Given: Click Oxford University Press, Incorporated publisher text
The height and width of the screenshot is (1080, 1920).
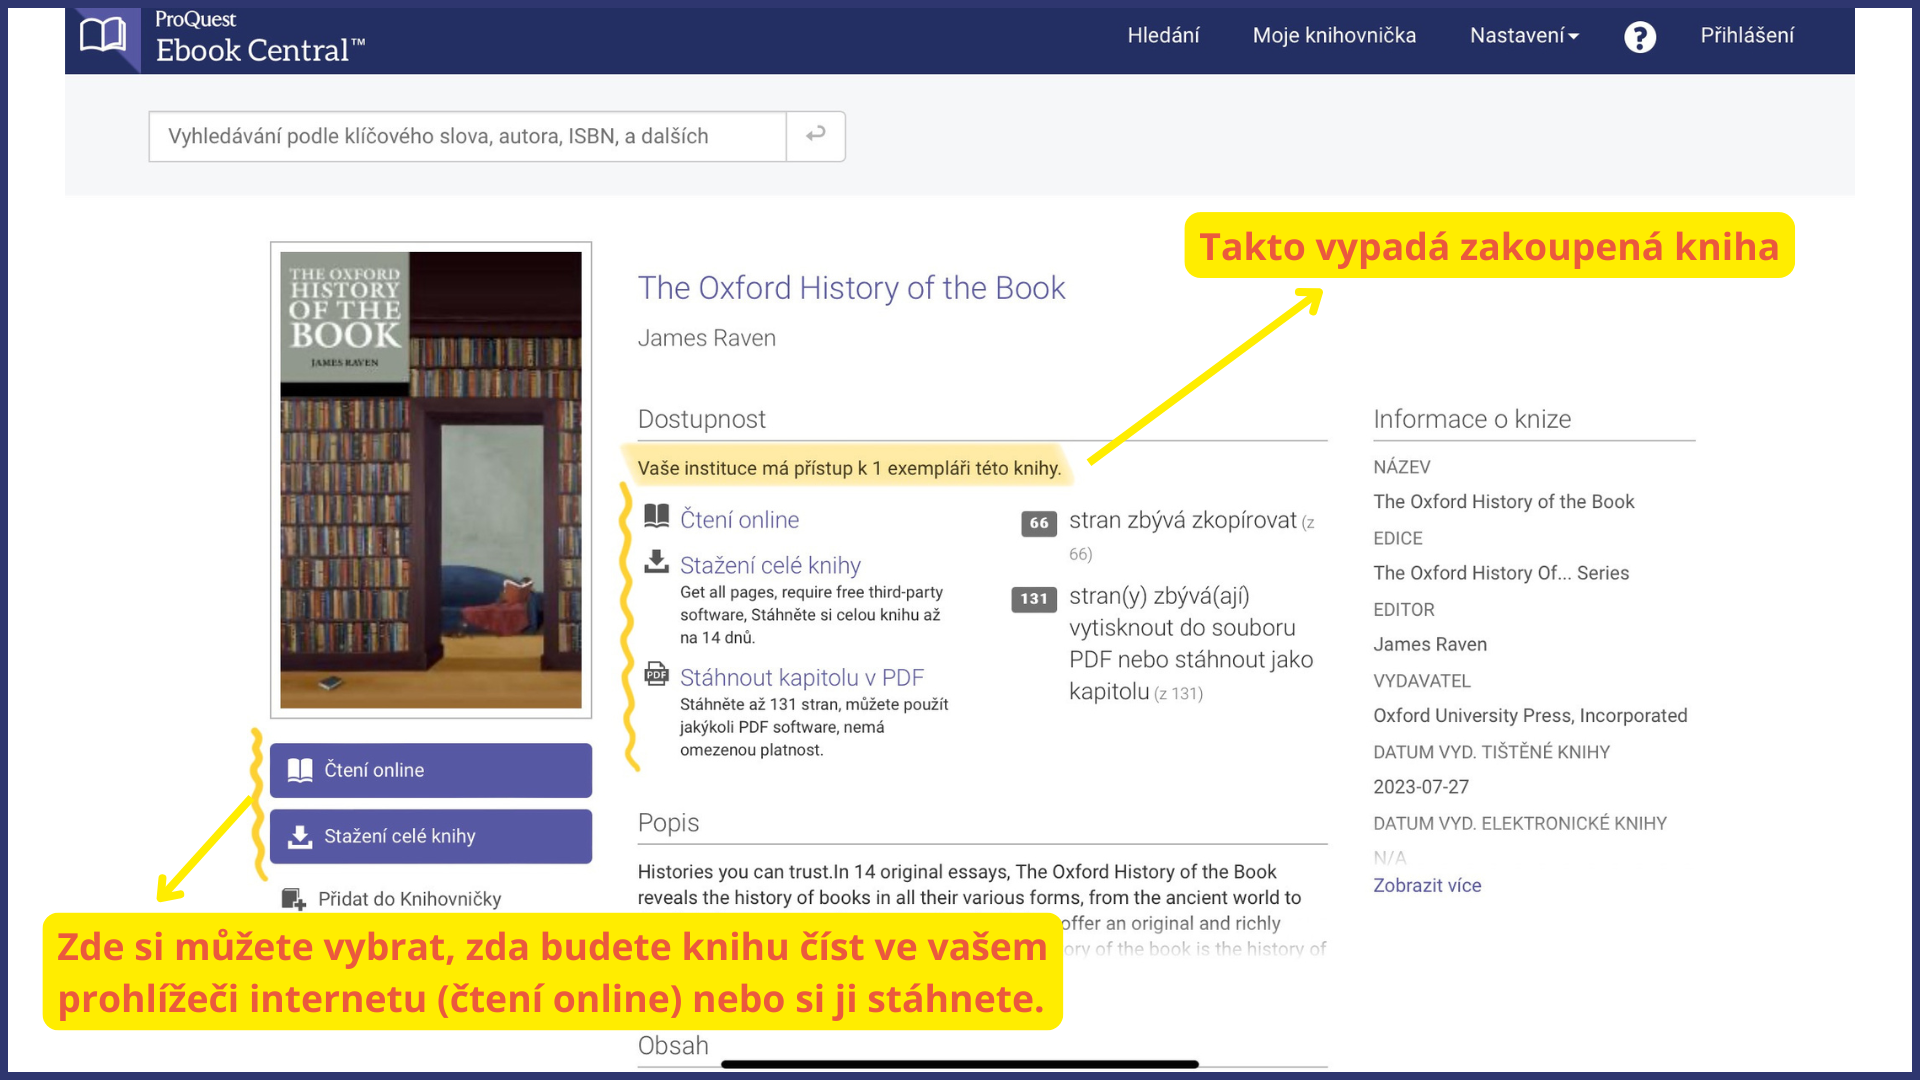Looking at the screenshot, I should (x=1530, y=716).
